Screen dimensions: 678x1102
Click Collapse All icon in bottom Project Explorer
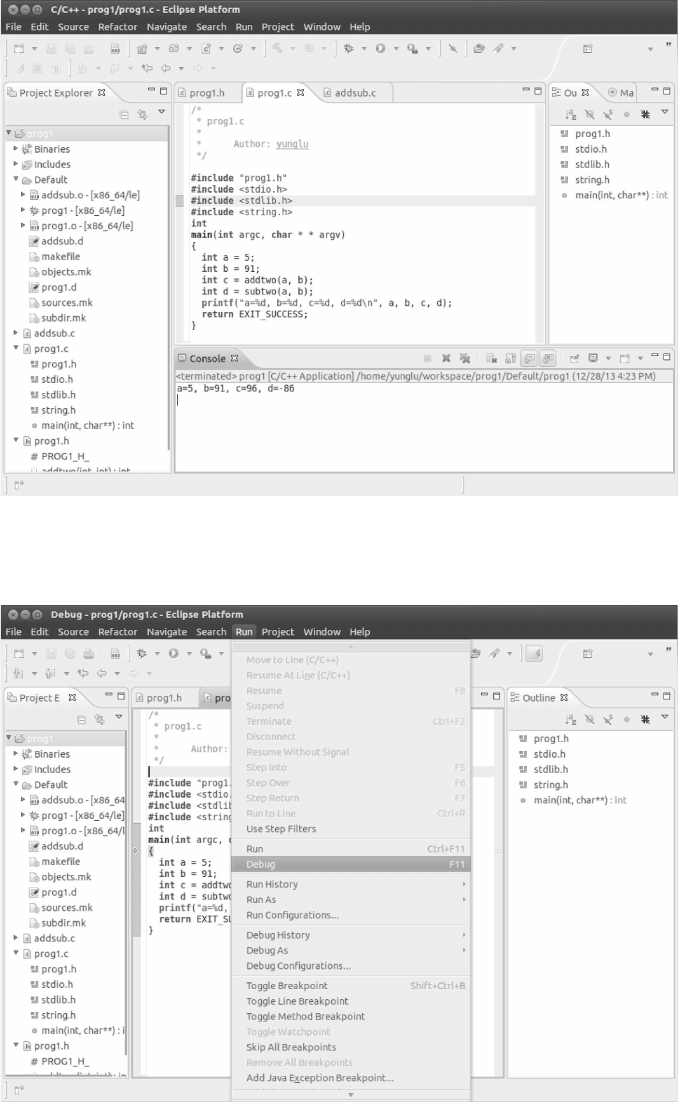pos(82,719)
